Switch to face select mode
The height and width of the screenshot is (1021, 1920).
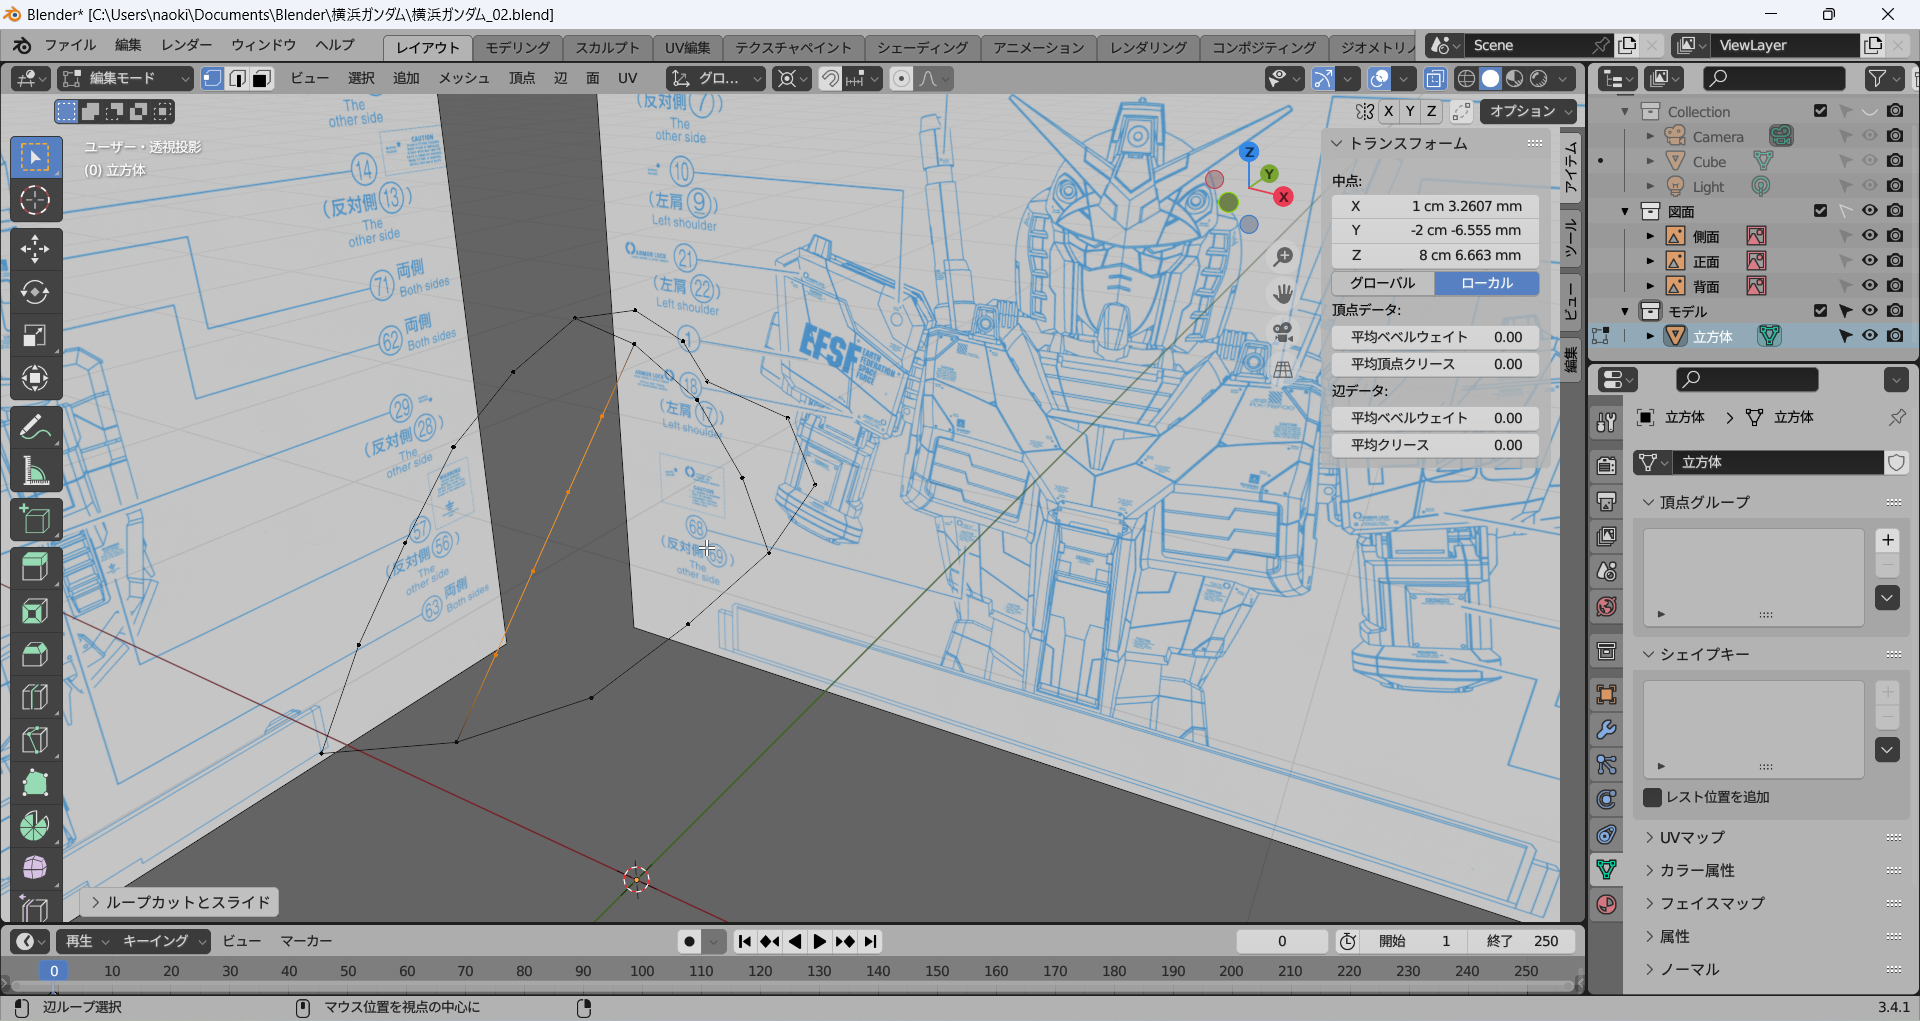point(262,79)
